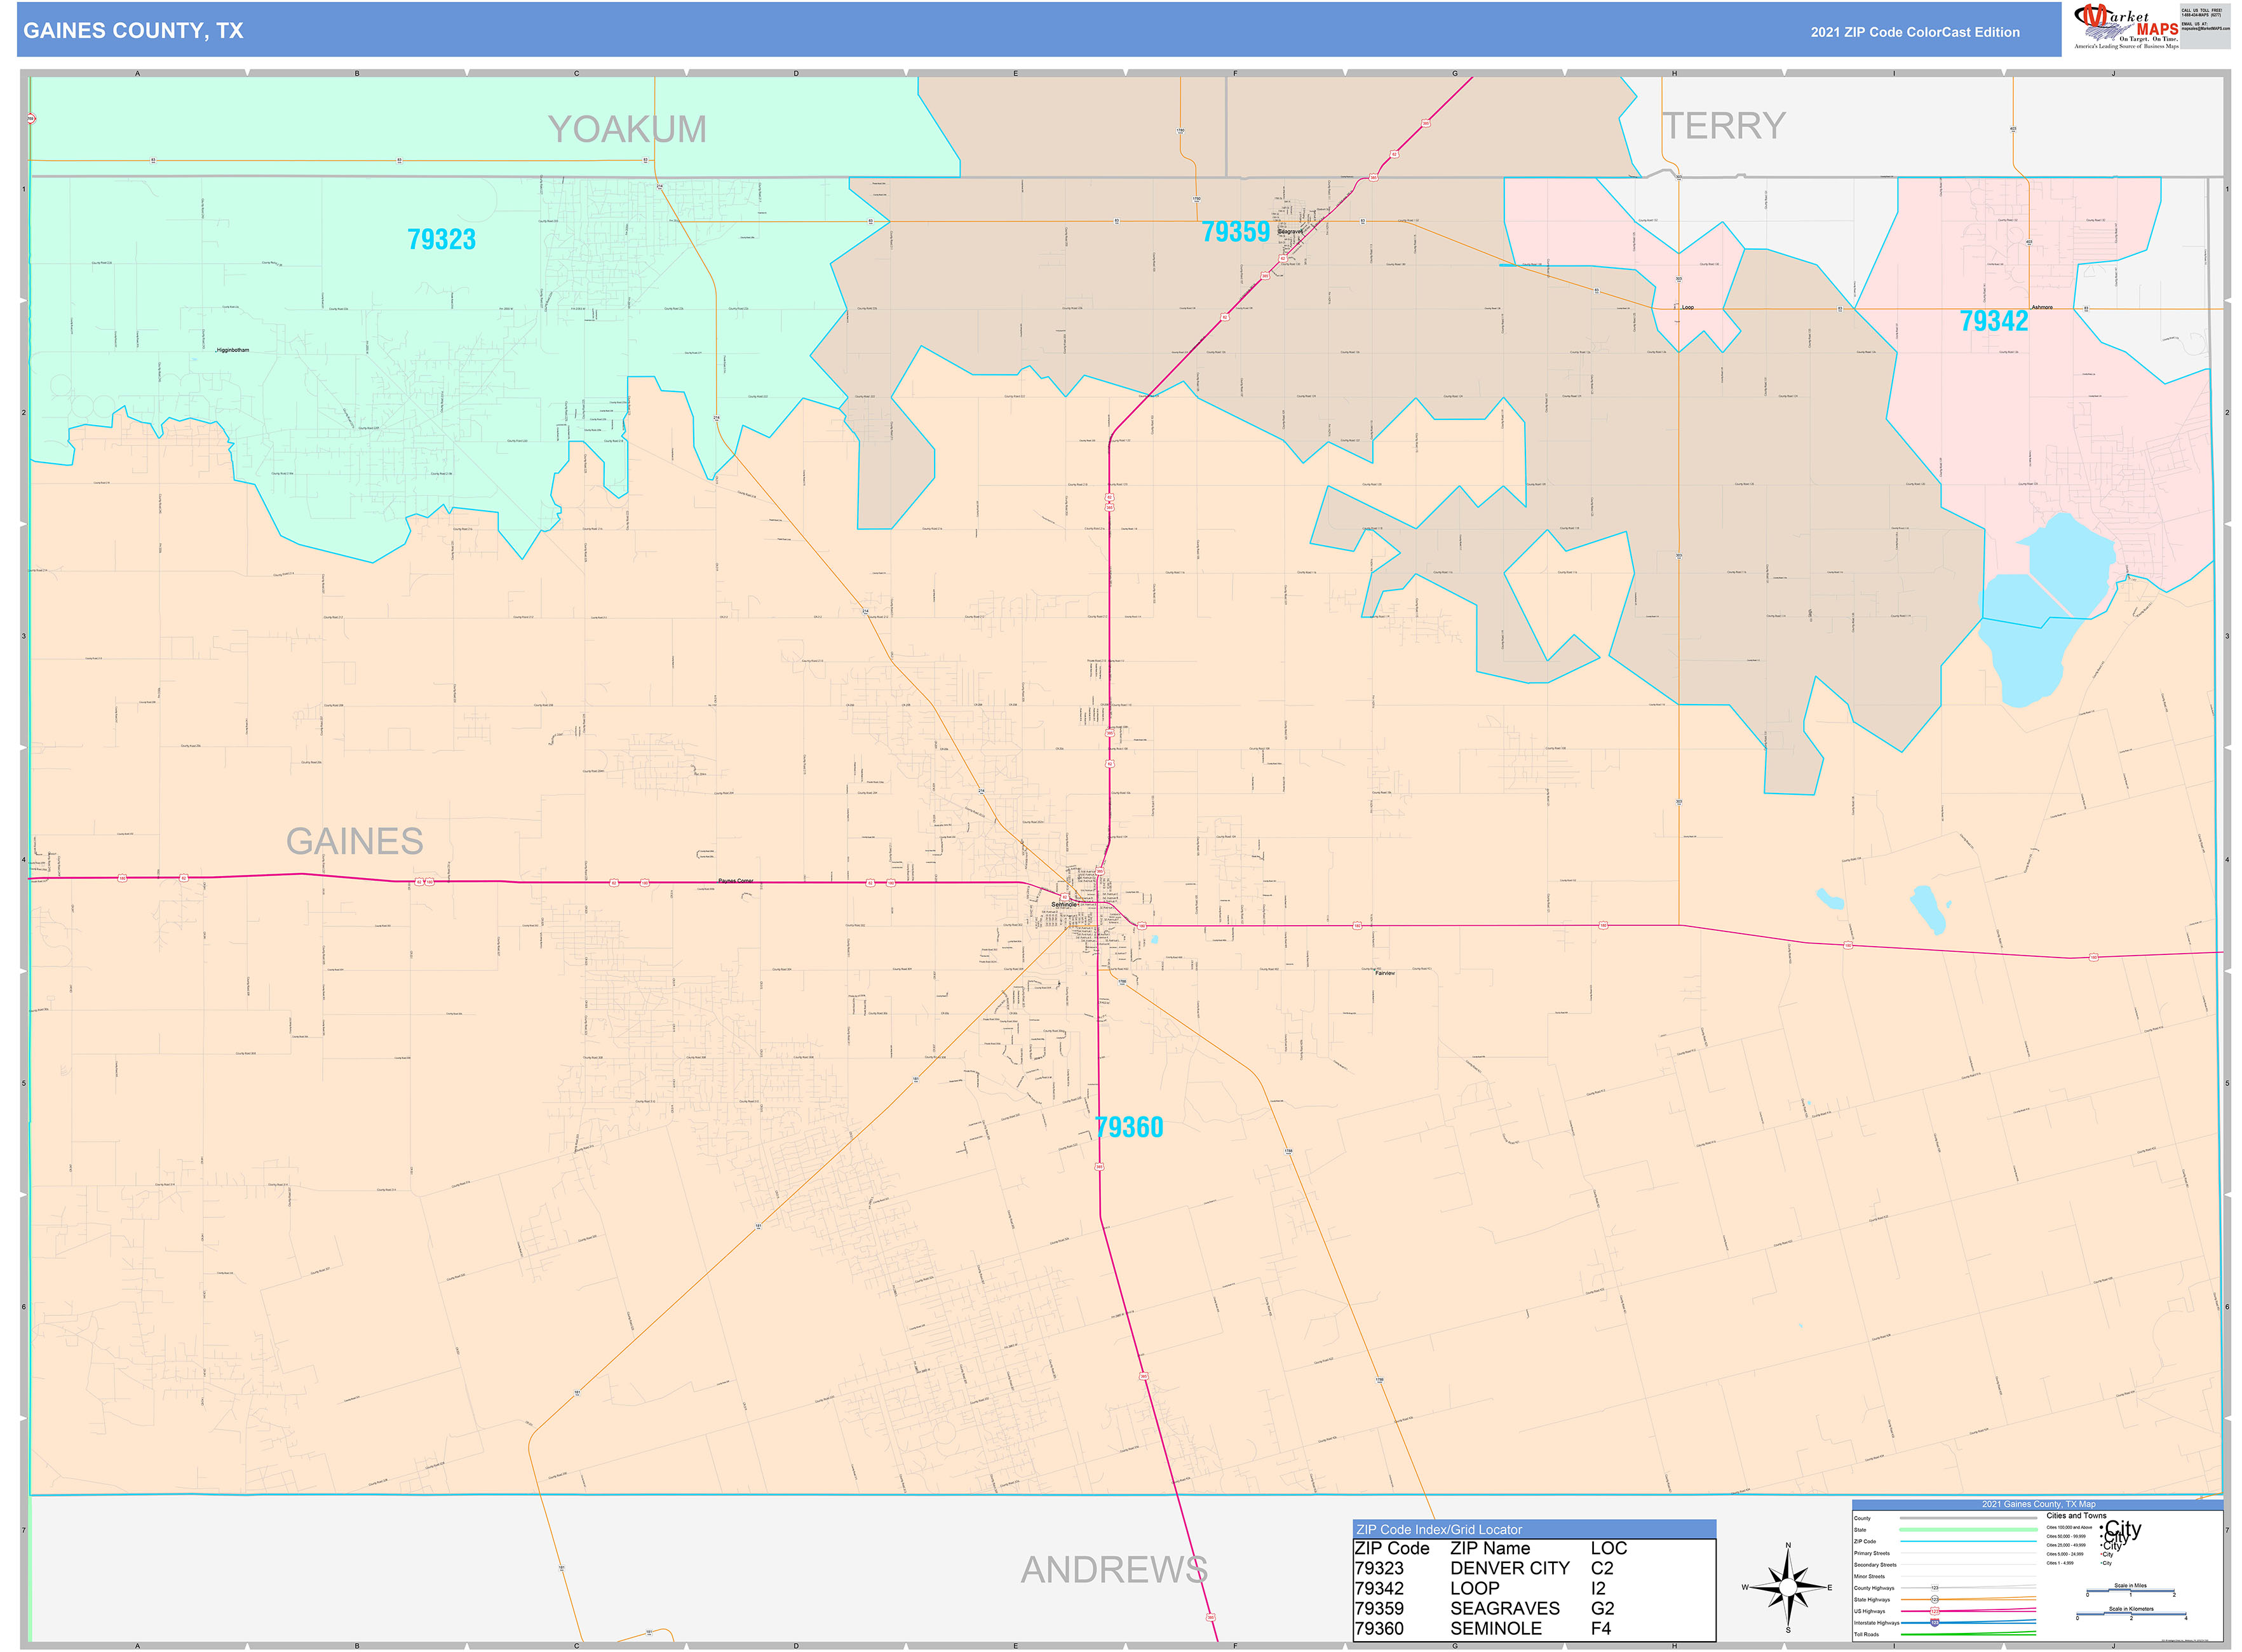Viewport: 2242px width, 1652px height.
Task: Click the mapsales@MarketMAPS.com email address
Action: pos(2205,30)
